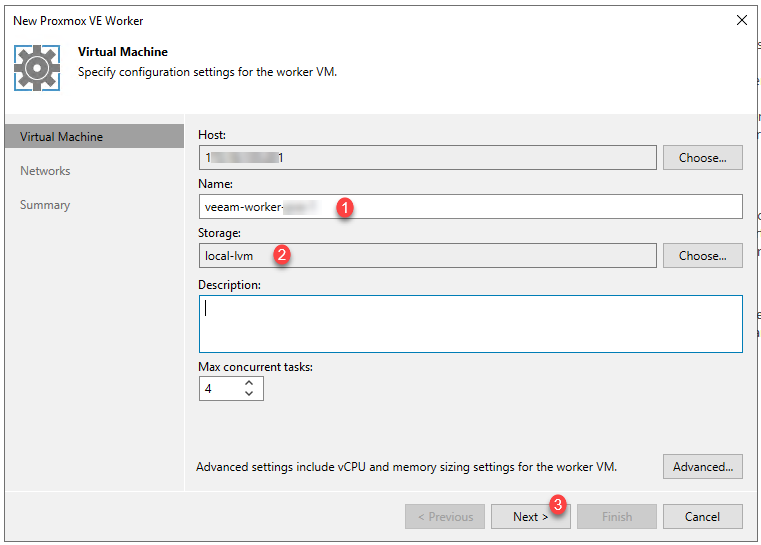Decrease max concurrent tasks
The image size is (761, 545).
(x=249, y=394)
